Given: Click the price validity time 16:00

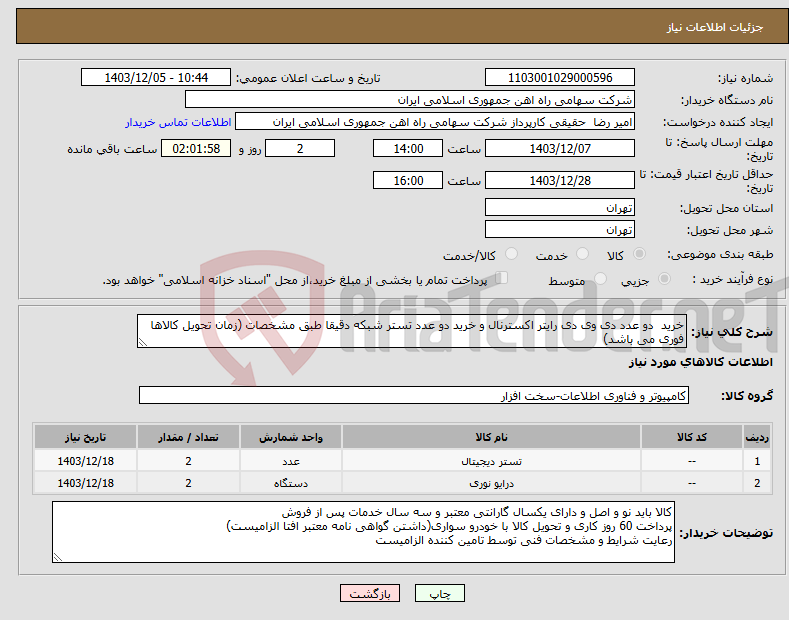Looking at the screenshot, I should pos(408,180).
